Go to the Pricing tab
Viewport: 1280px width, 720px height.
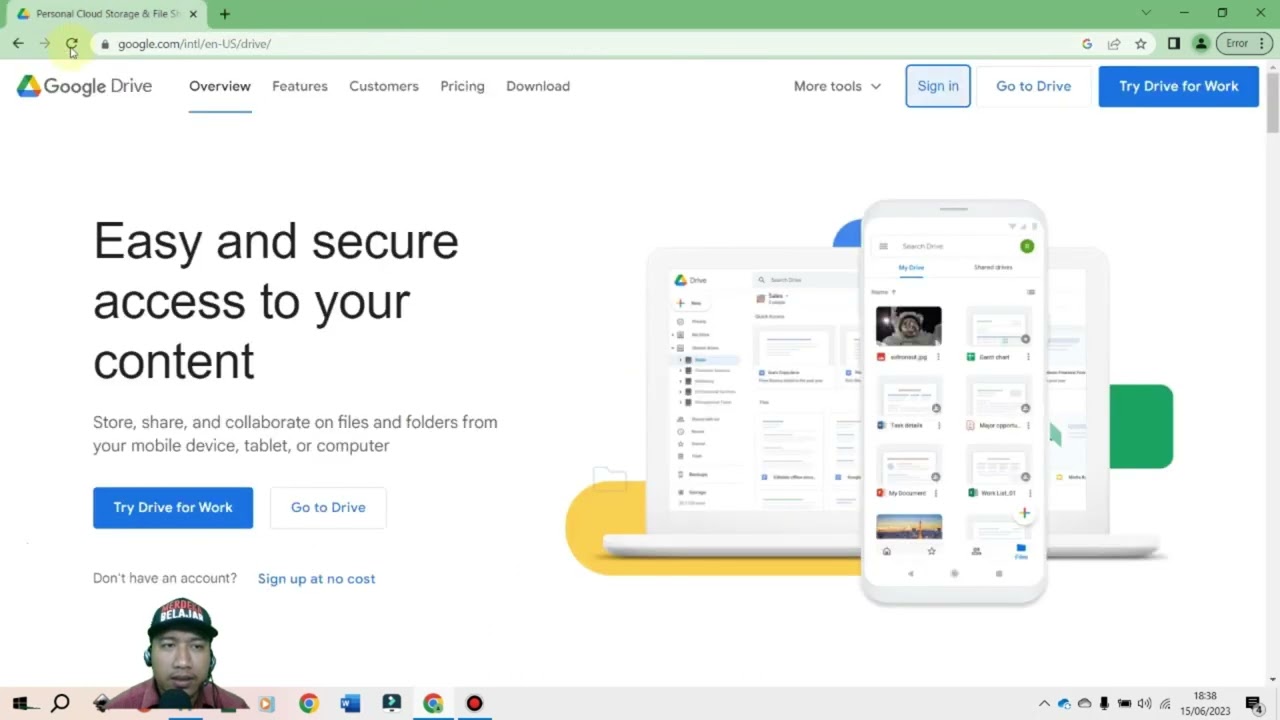[x=462, y=86]
